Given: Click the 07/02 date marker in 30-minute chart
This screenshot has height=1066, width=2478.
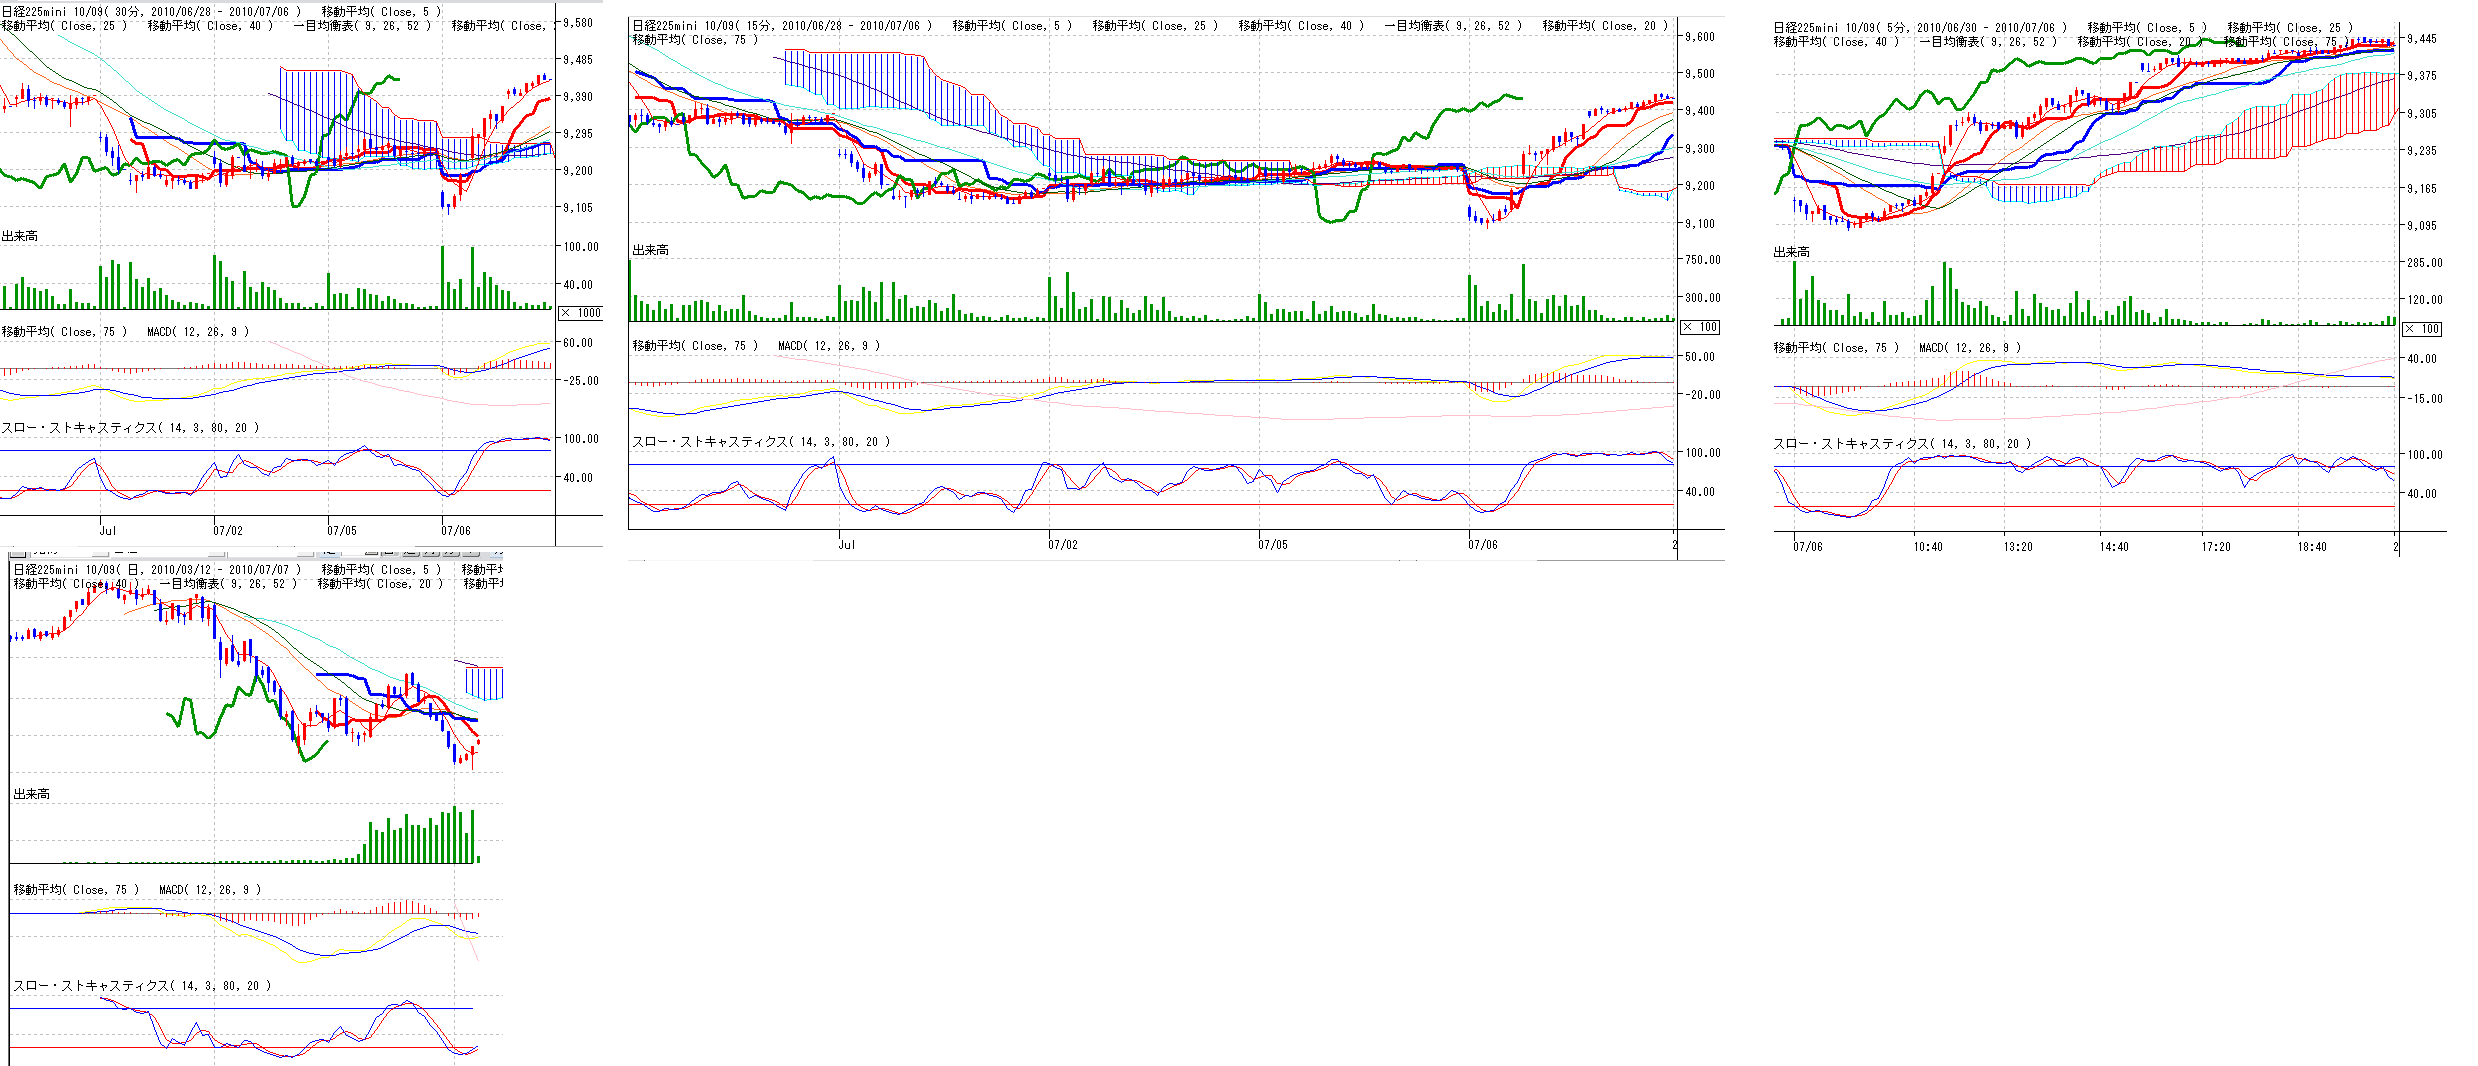Looking at the screenshot, I should [x=227, y=531].
